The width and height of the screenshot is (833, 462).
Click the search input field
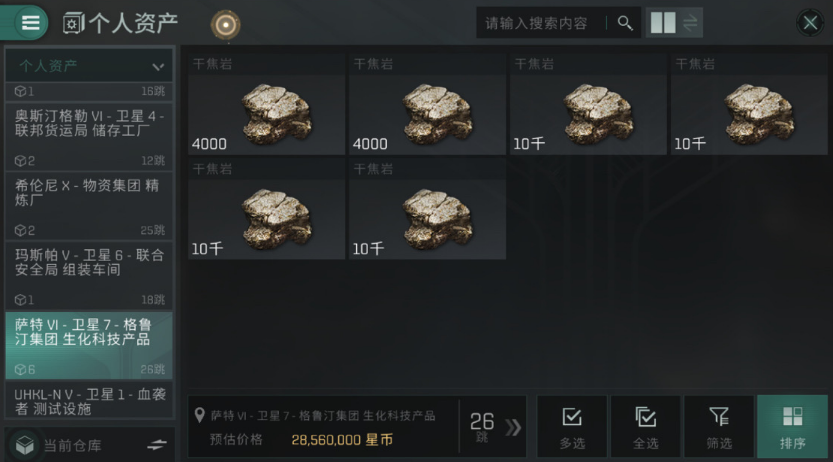[x=542, y=23]
